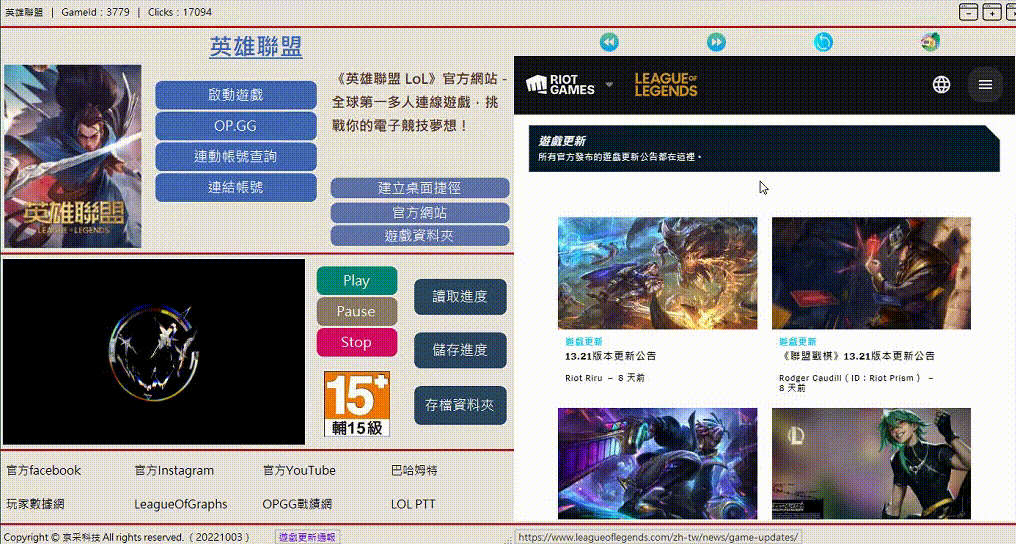The height and width of the screenshot is (544, 1016).
Task: Open 存檔資料夾 button
Action: coord(460,405)
